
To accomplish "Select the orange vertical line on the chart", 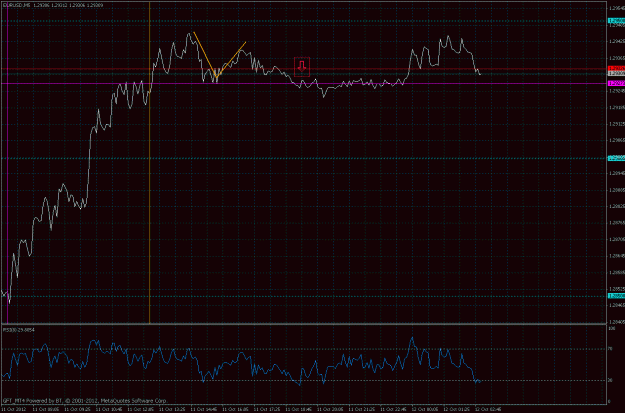I will [149, 162].
